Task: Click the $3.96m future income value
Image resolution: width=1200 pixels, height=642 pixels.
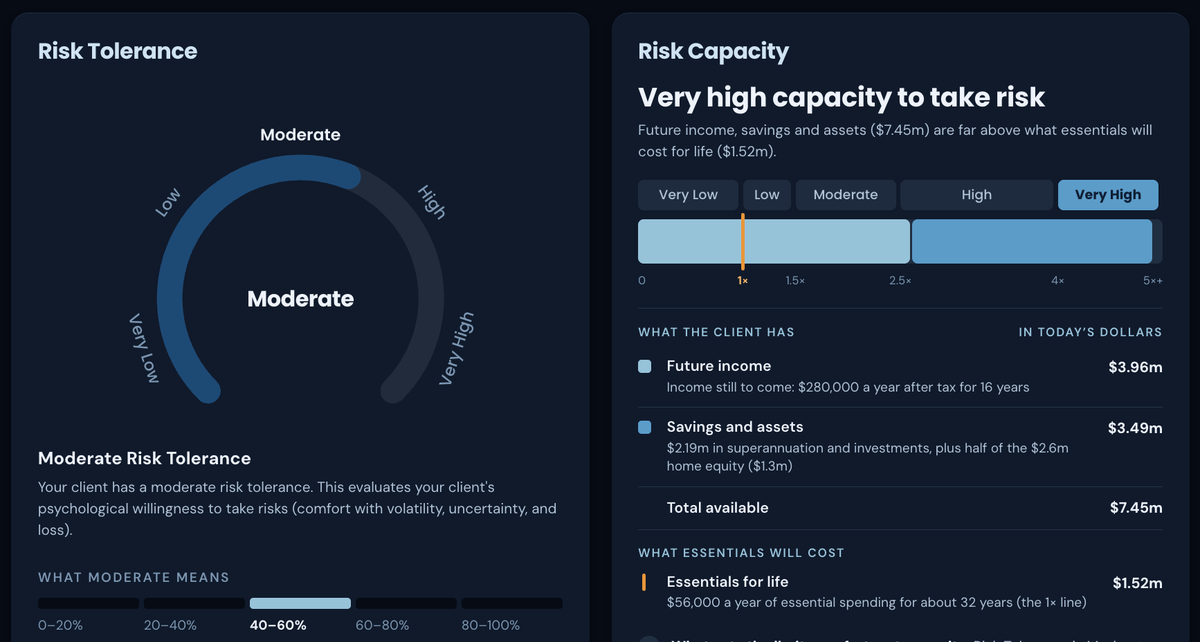Action: click(1135, 367)
